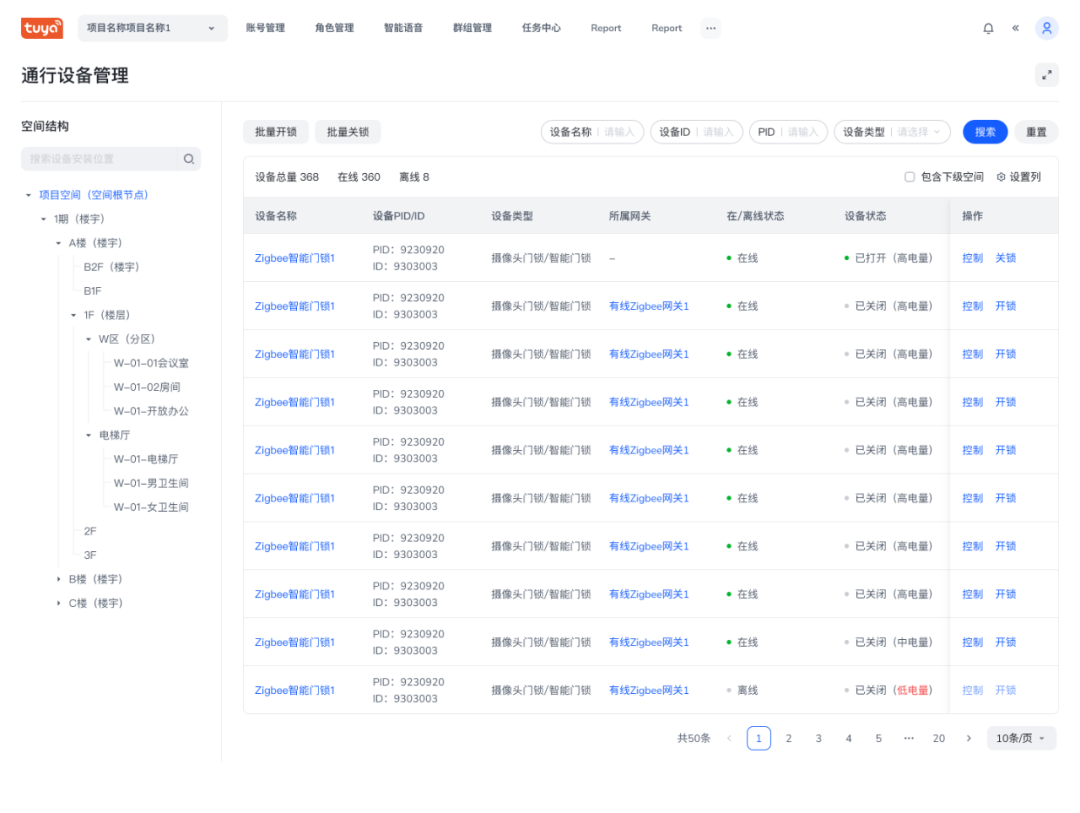Click 关锁 in the opened device row
This screenshot has width=1080, height=813.
[1006, 258]
